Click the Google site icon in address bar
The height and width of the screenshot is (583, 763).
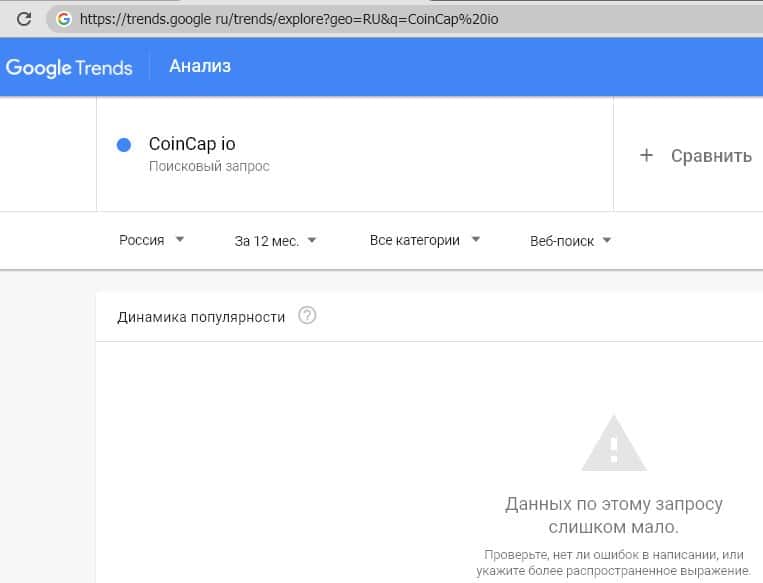(x=64, y=18)
